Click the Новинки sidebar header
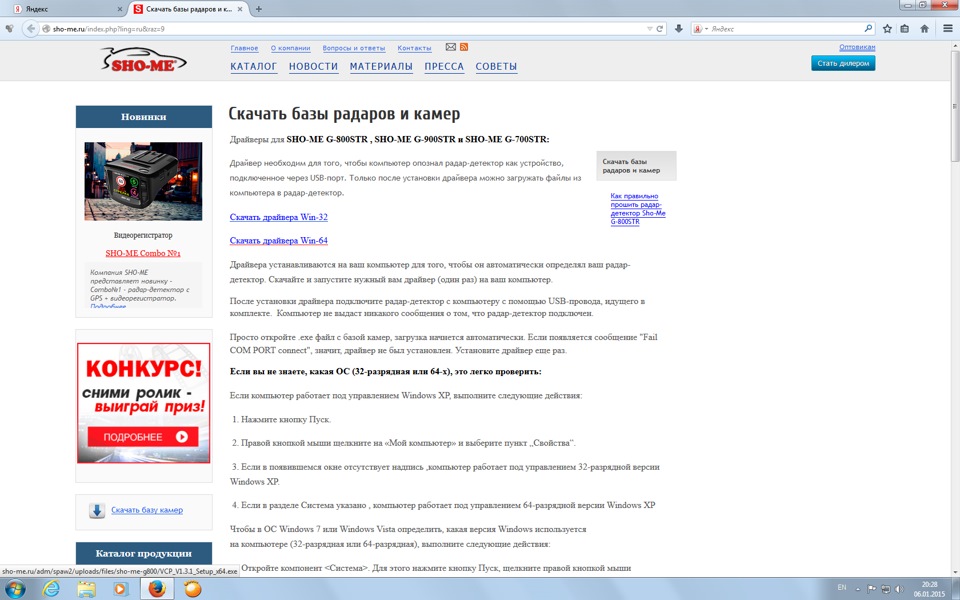This screenshot has height=600, width=960. 143,116
